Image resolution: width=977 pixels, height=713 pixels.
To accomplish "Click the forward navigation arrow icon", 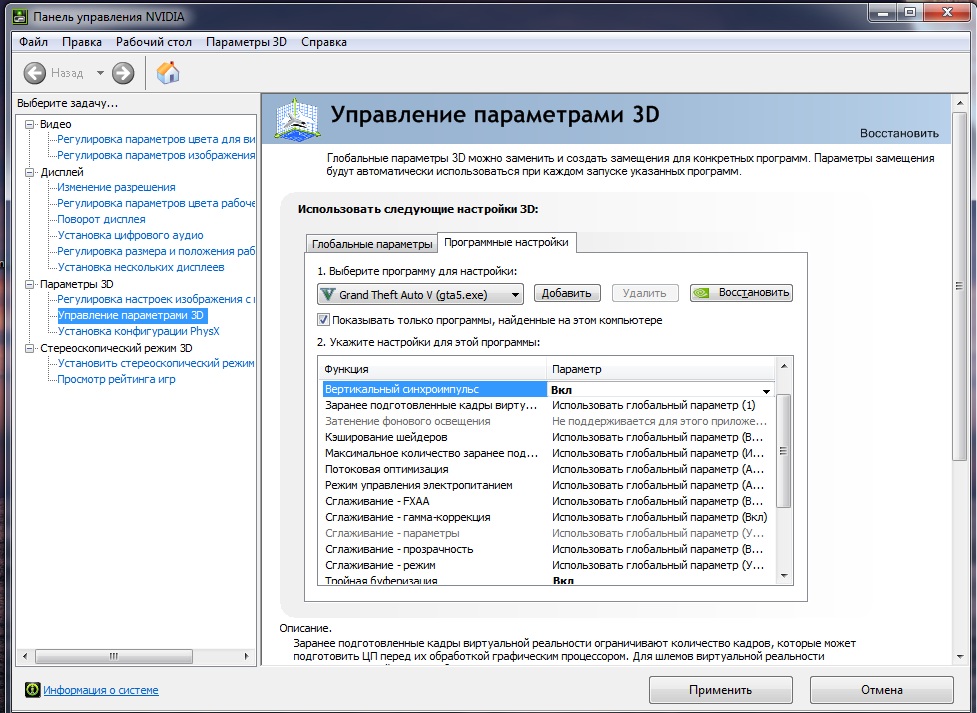I will (123, 73).
